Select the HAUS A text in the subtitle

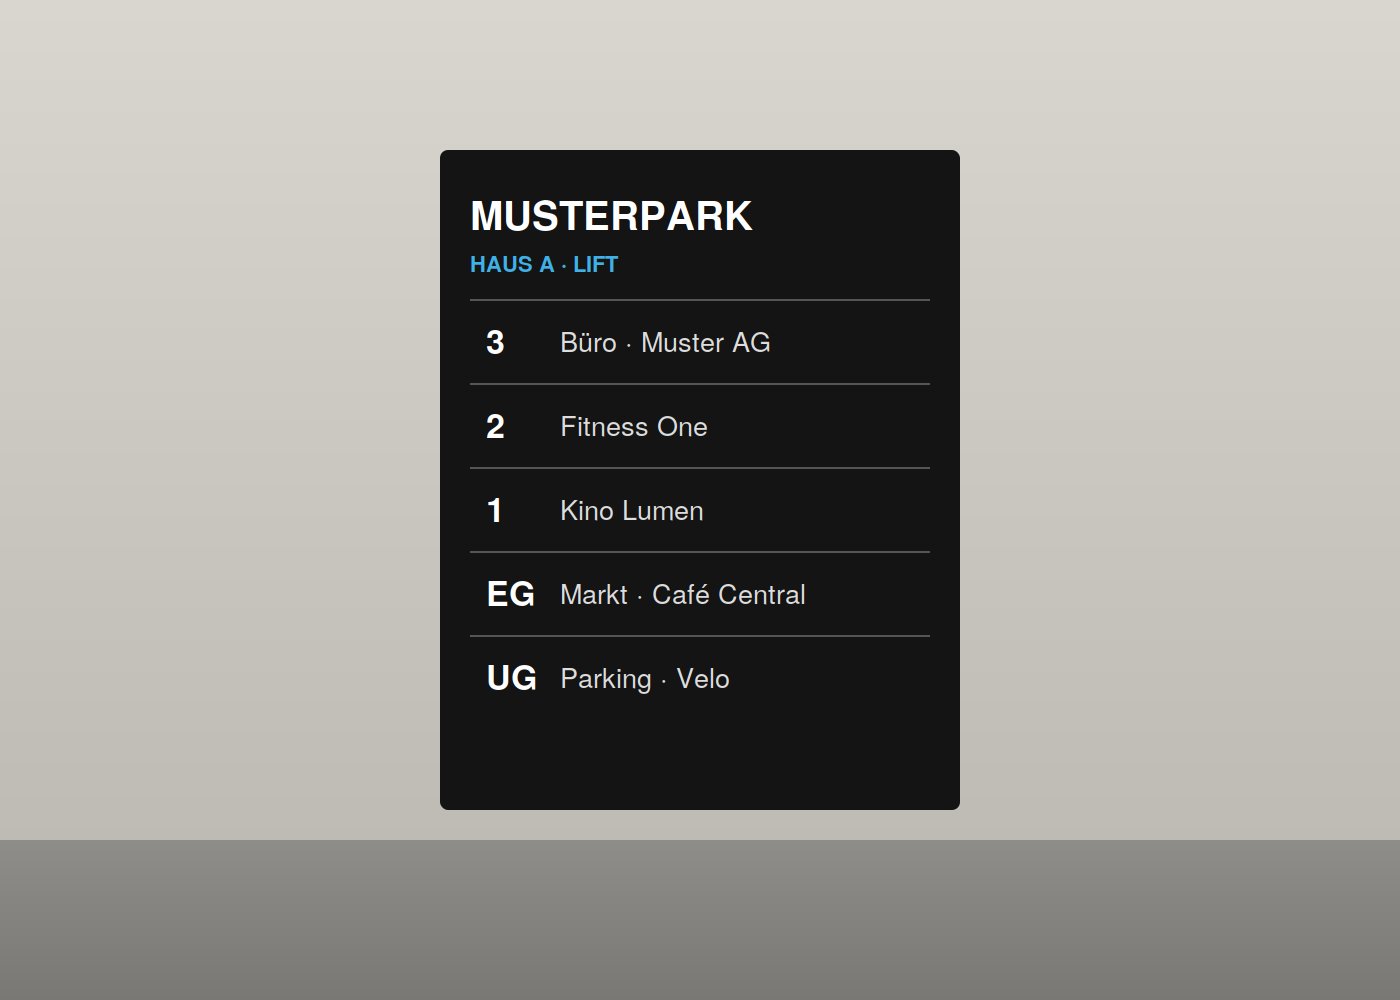click(x=512, y=265)
